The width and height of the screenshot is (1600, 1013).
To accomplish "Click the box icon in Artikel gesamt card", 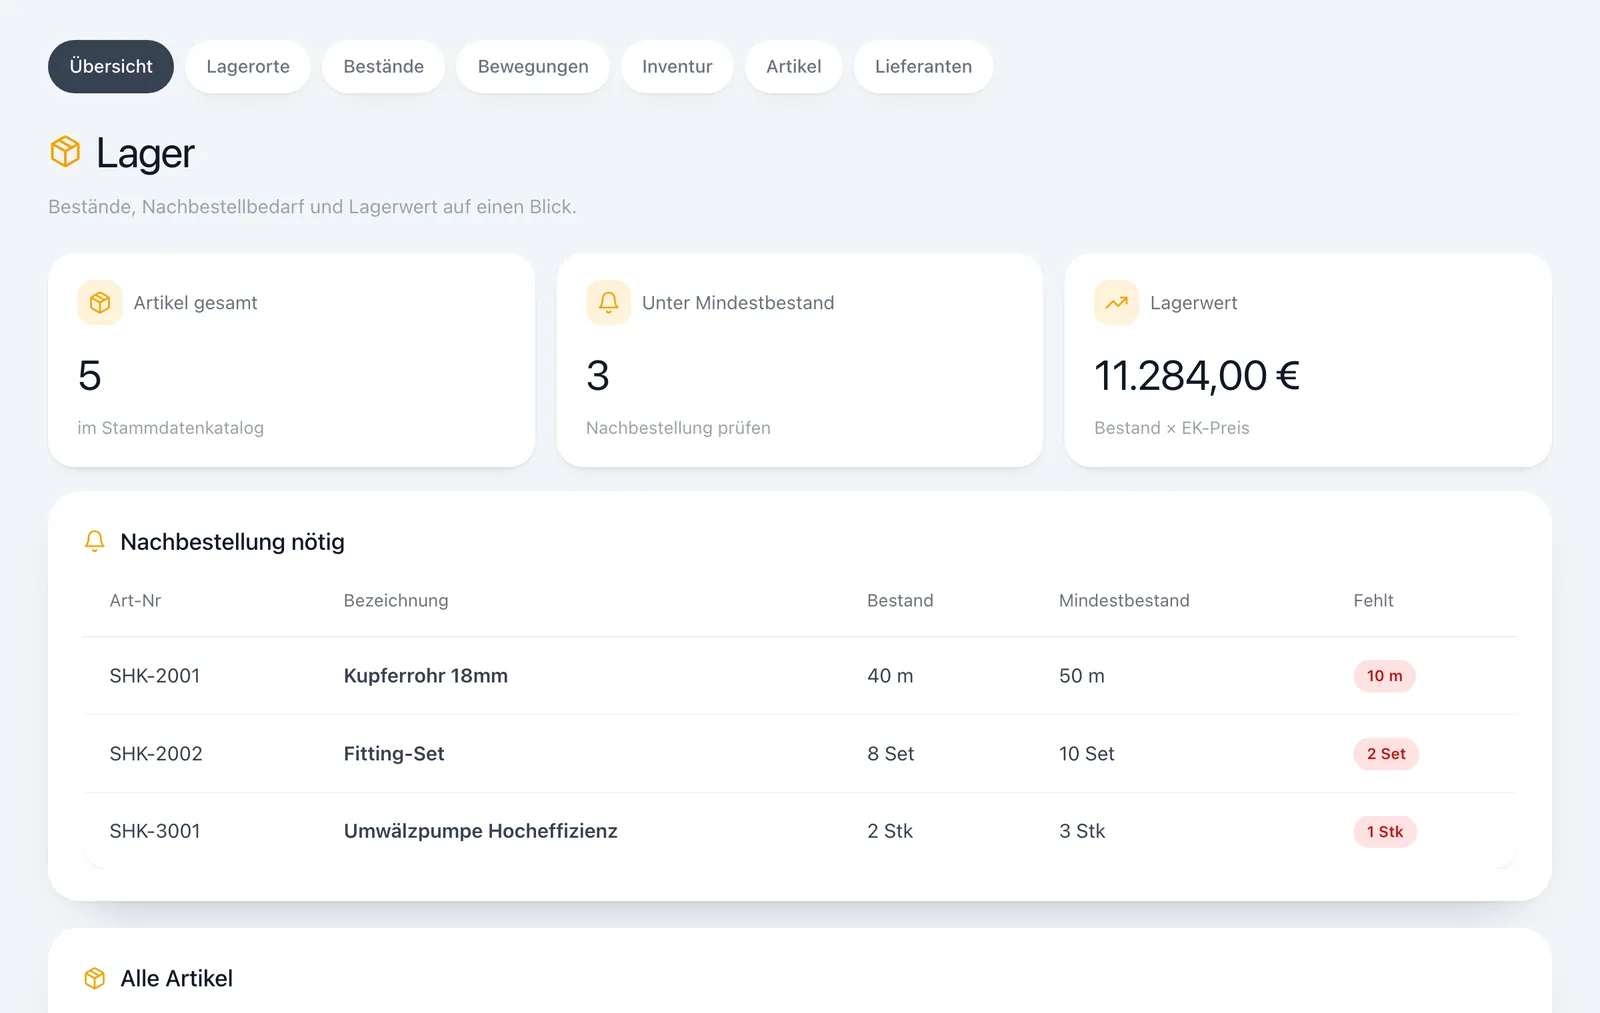I will pyautogui.click(x=100, y=303).
